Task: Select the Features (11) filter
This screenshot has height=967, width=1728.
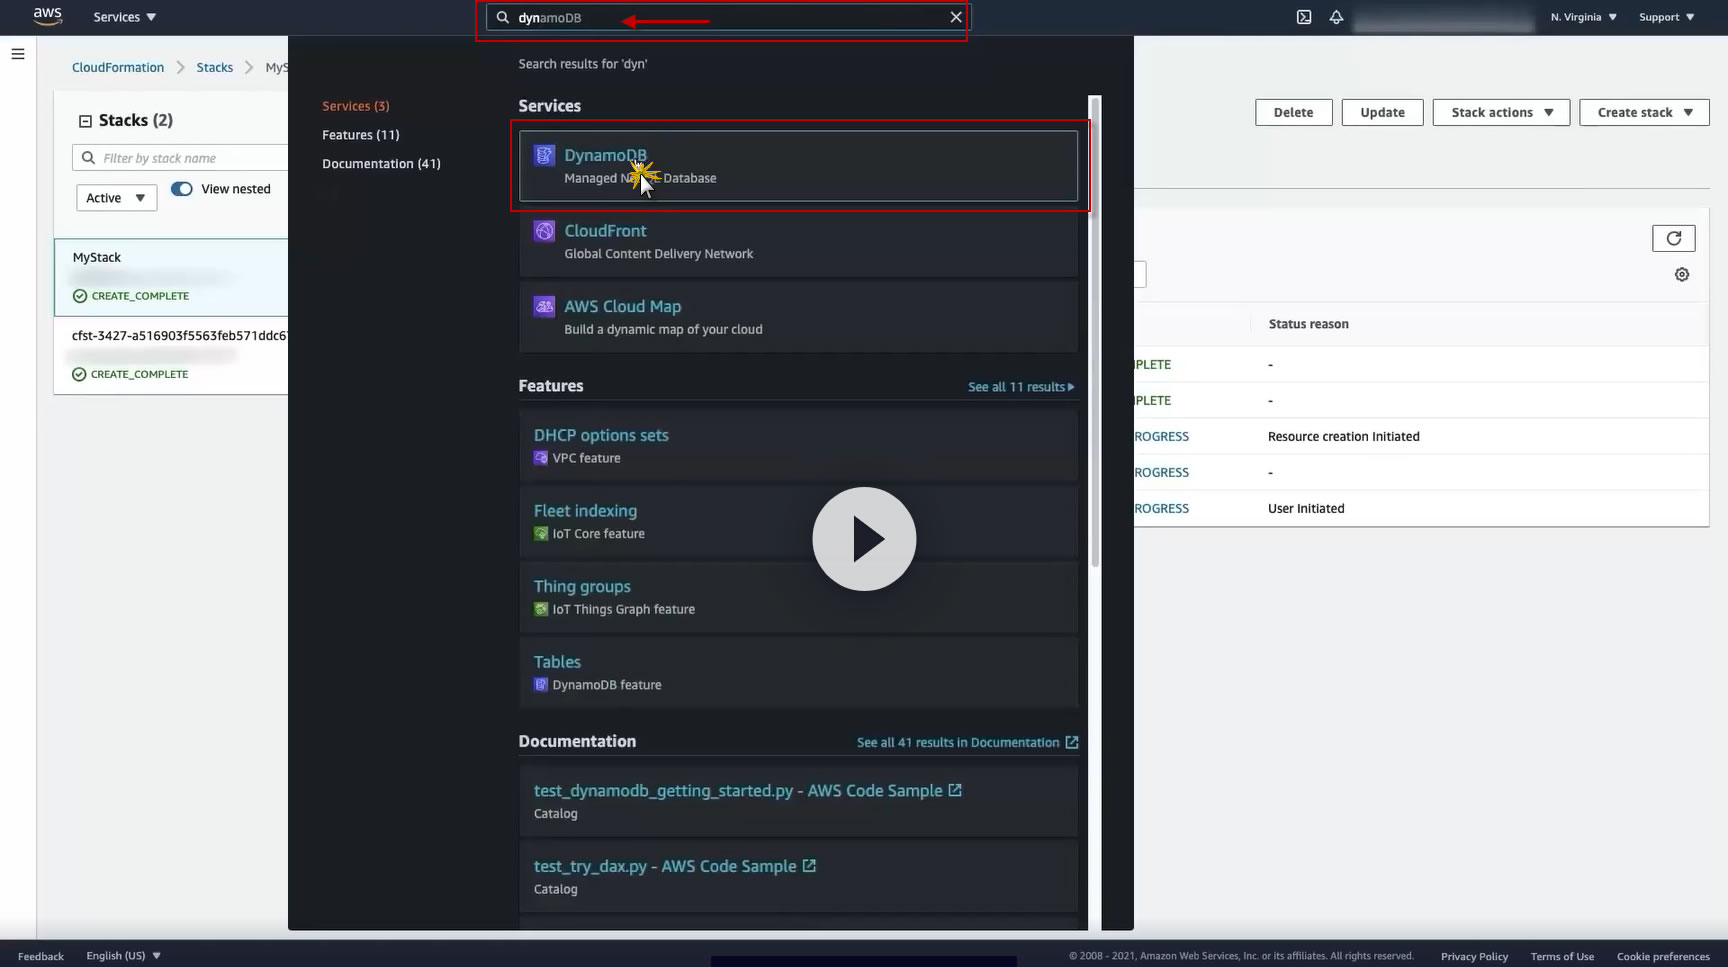Action: point(361,135)
